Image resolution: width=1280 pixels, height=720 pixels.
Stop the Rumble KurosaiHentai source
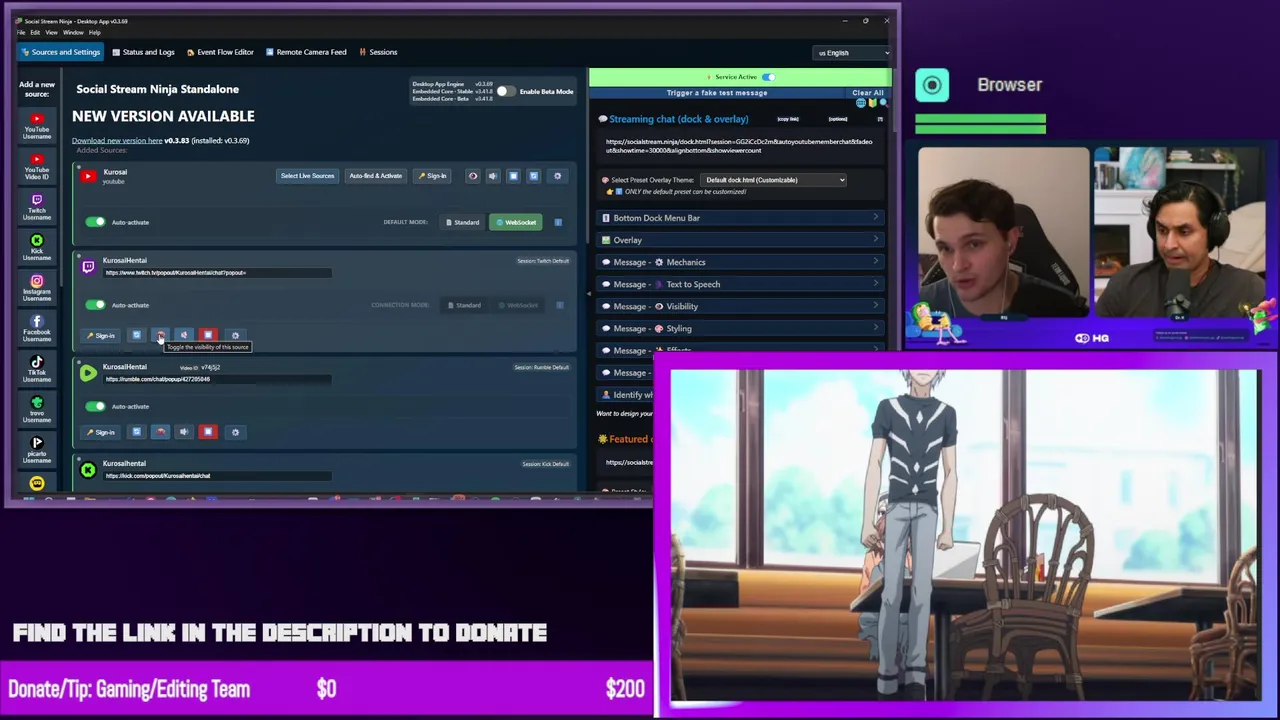(207, 432)
